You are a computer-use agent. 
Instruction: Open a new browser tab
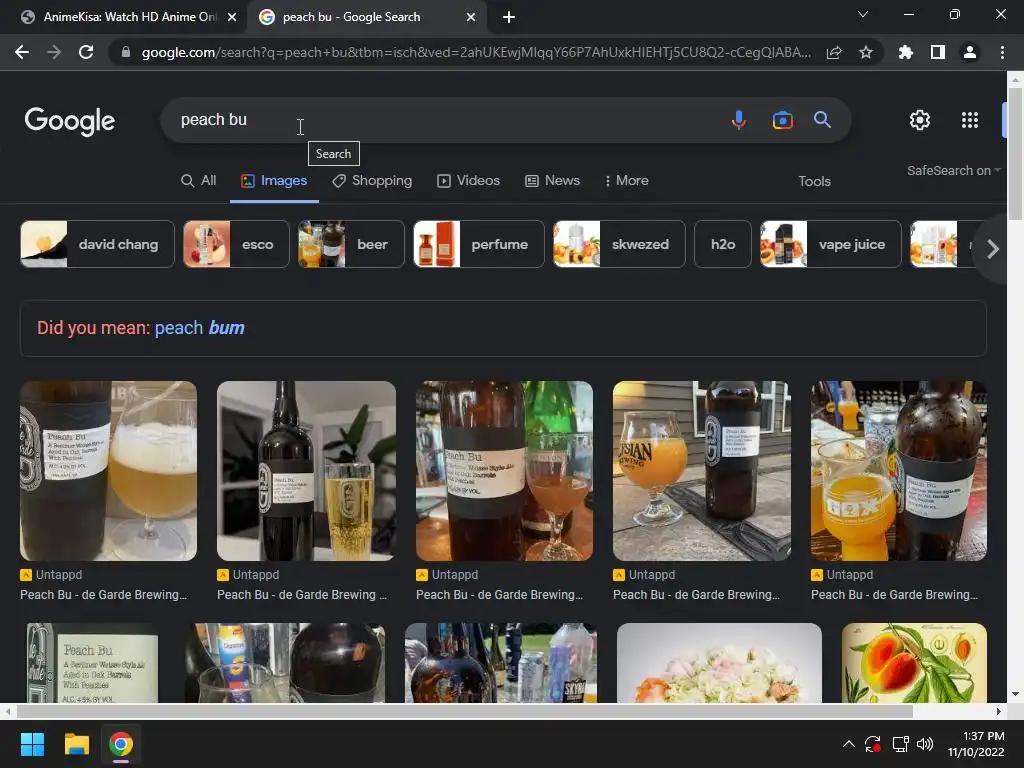(509, 17)
